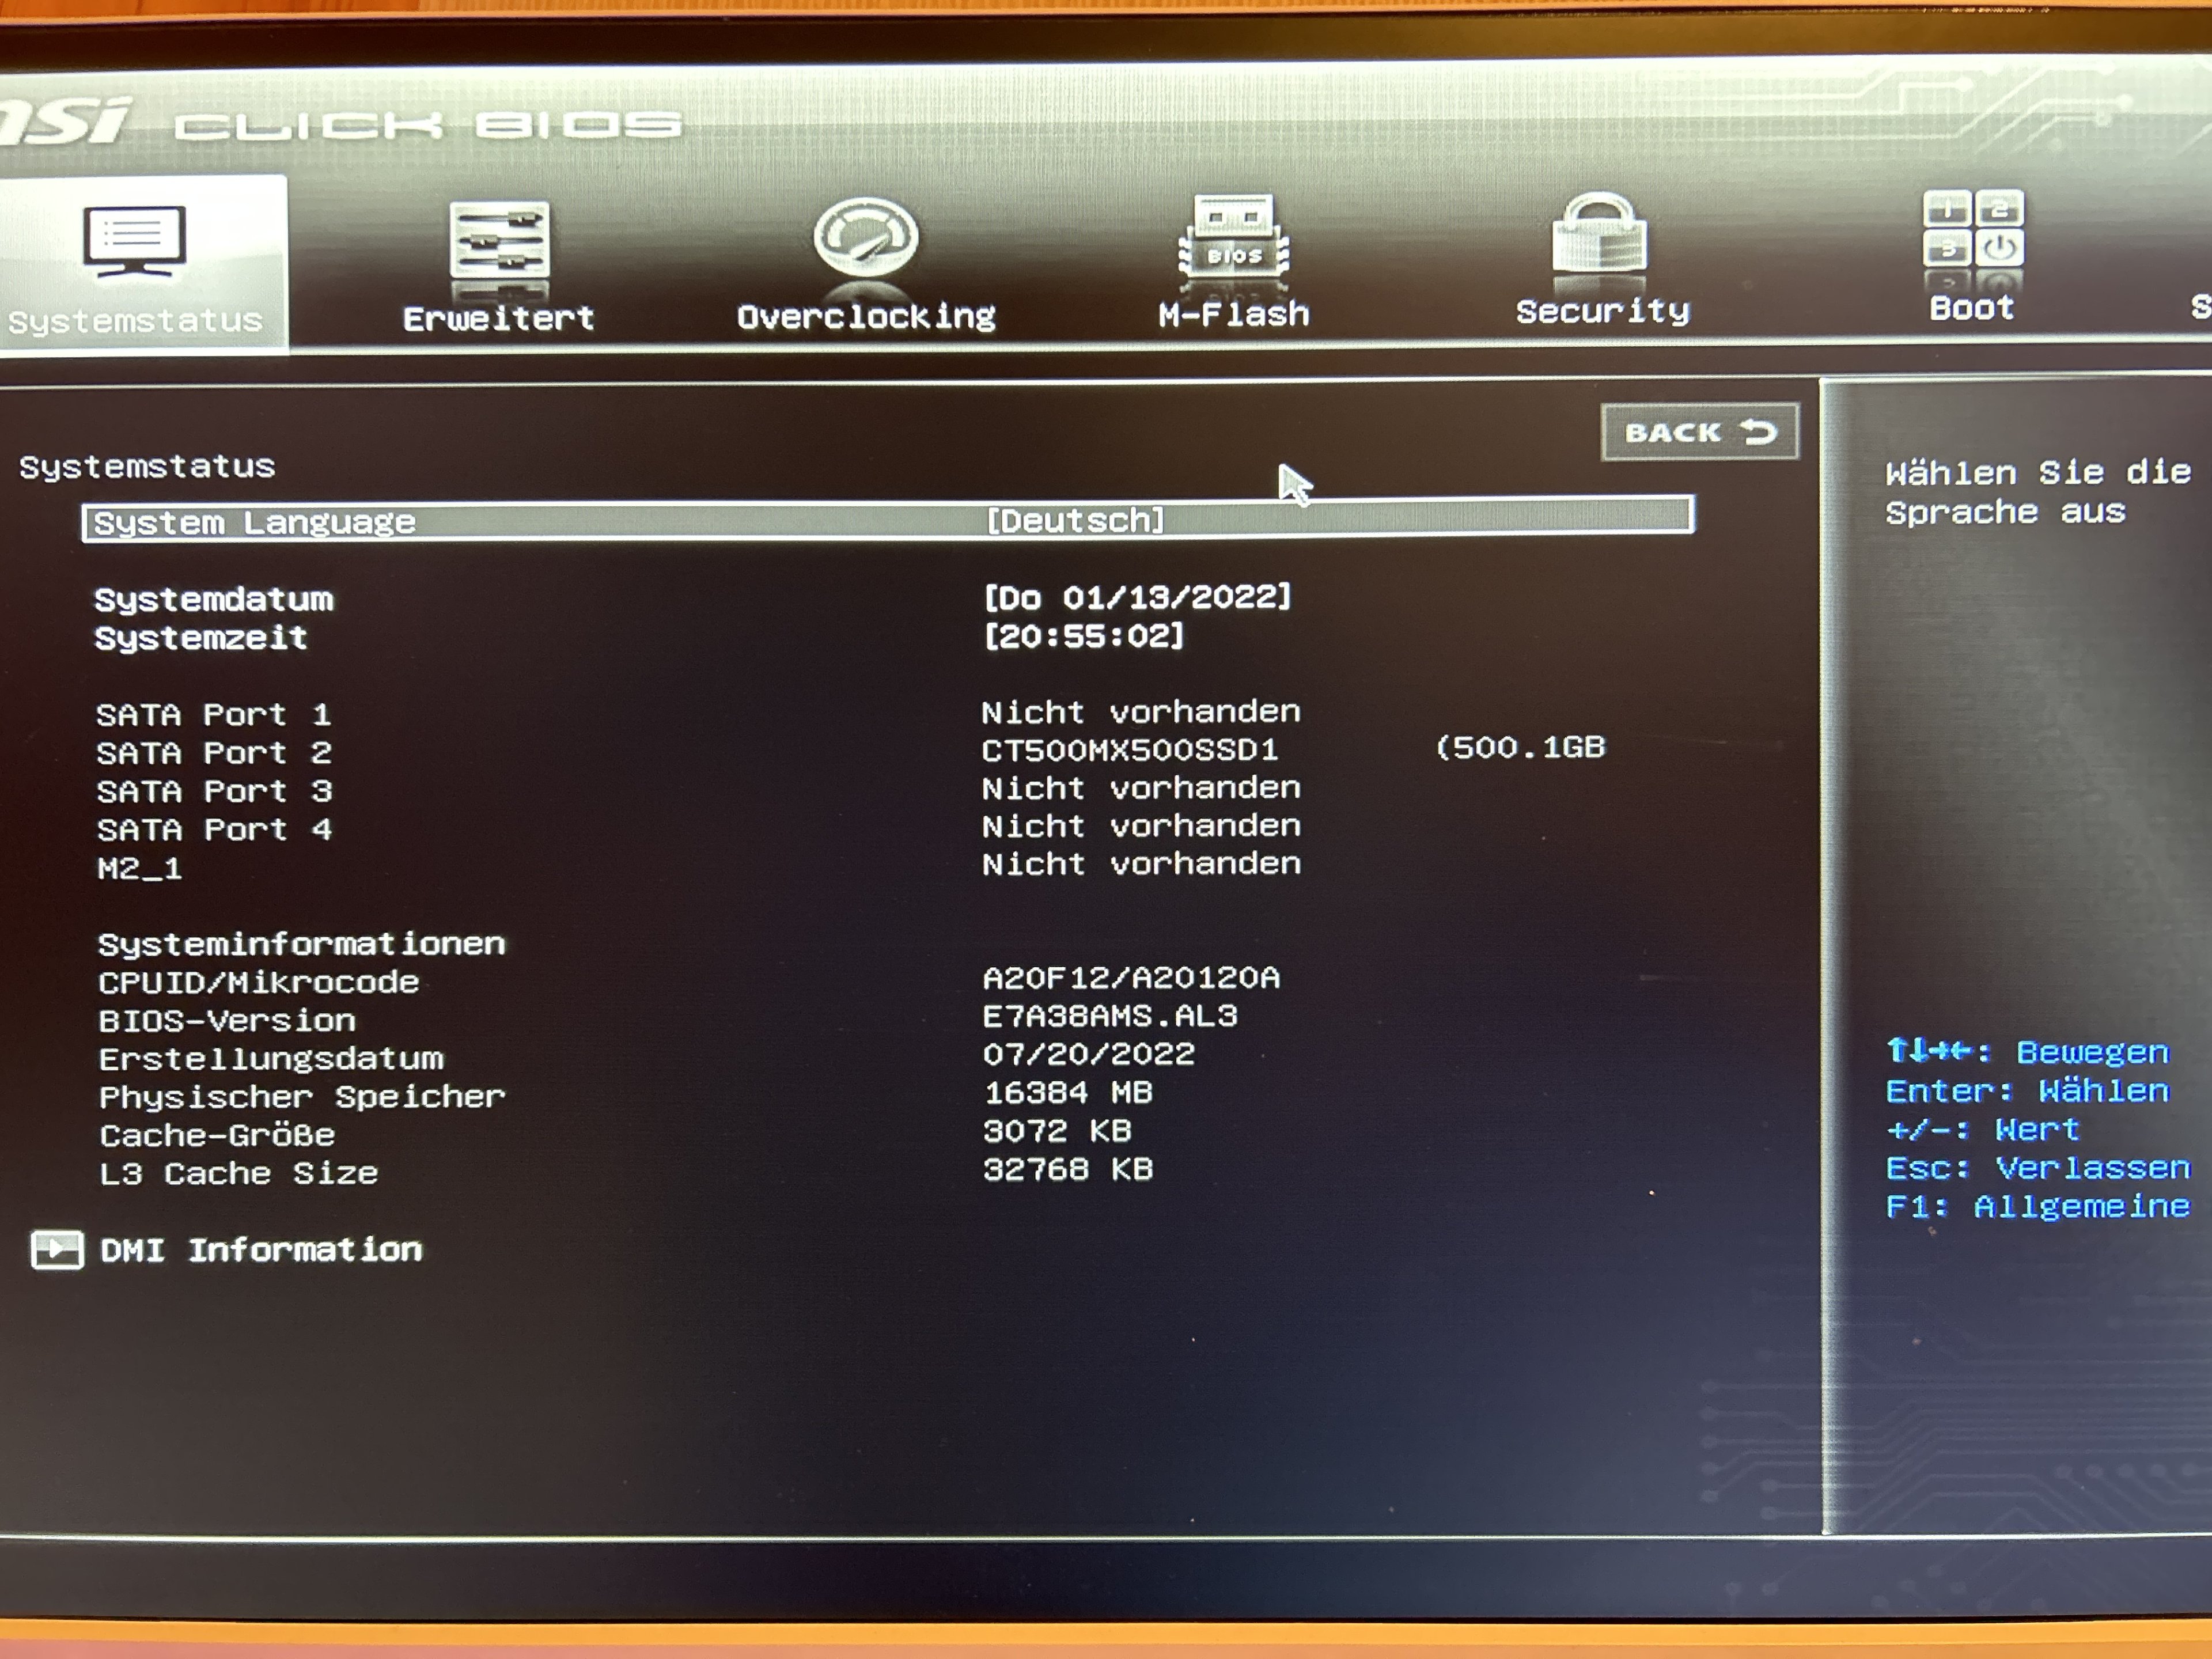Select the Systemzeit time value
The width and height of the screenshot is (2212, 1659).
pos(1083,636)
